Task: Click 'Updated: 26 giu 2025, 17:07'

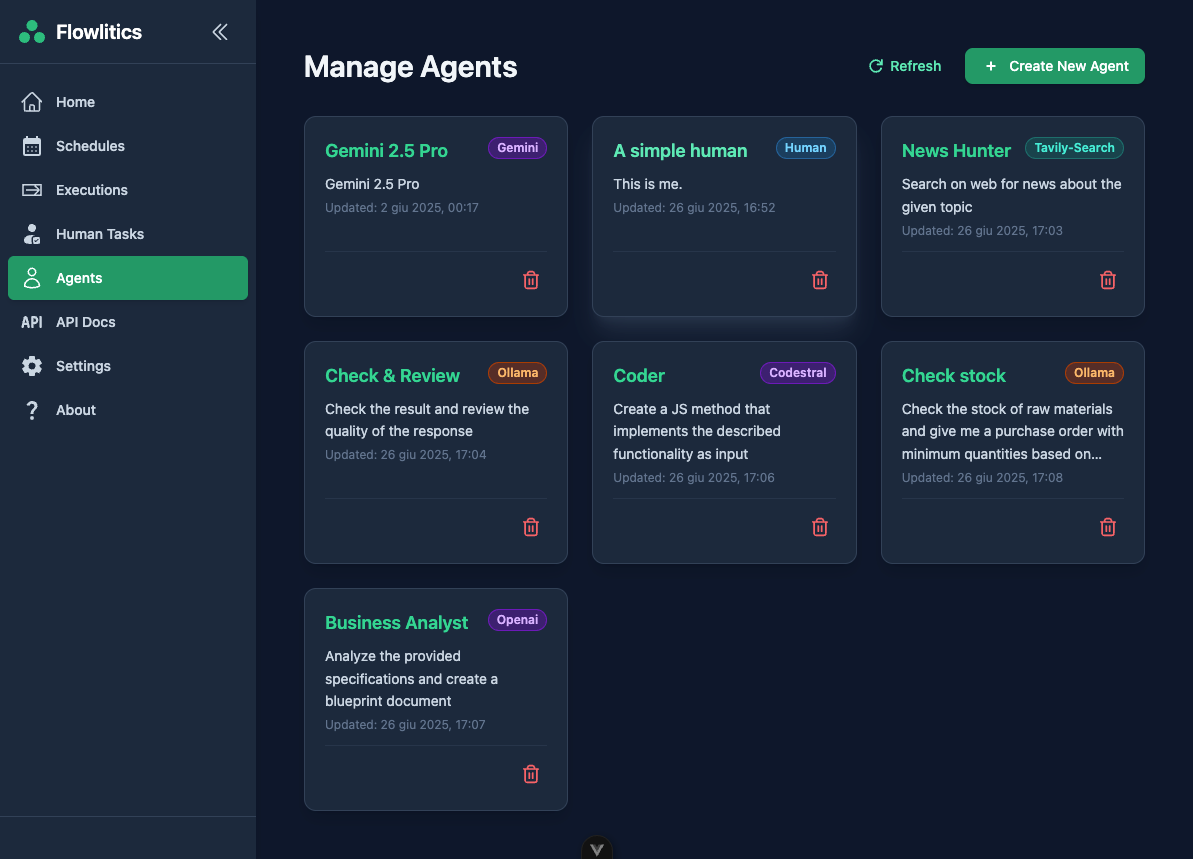Action: (405, 724)
